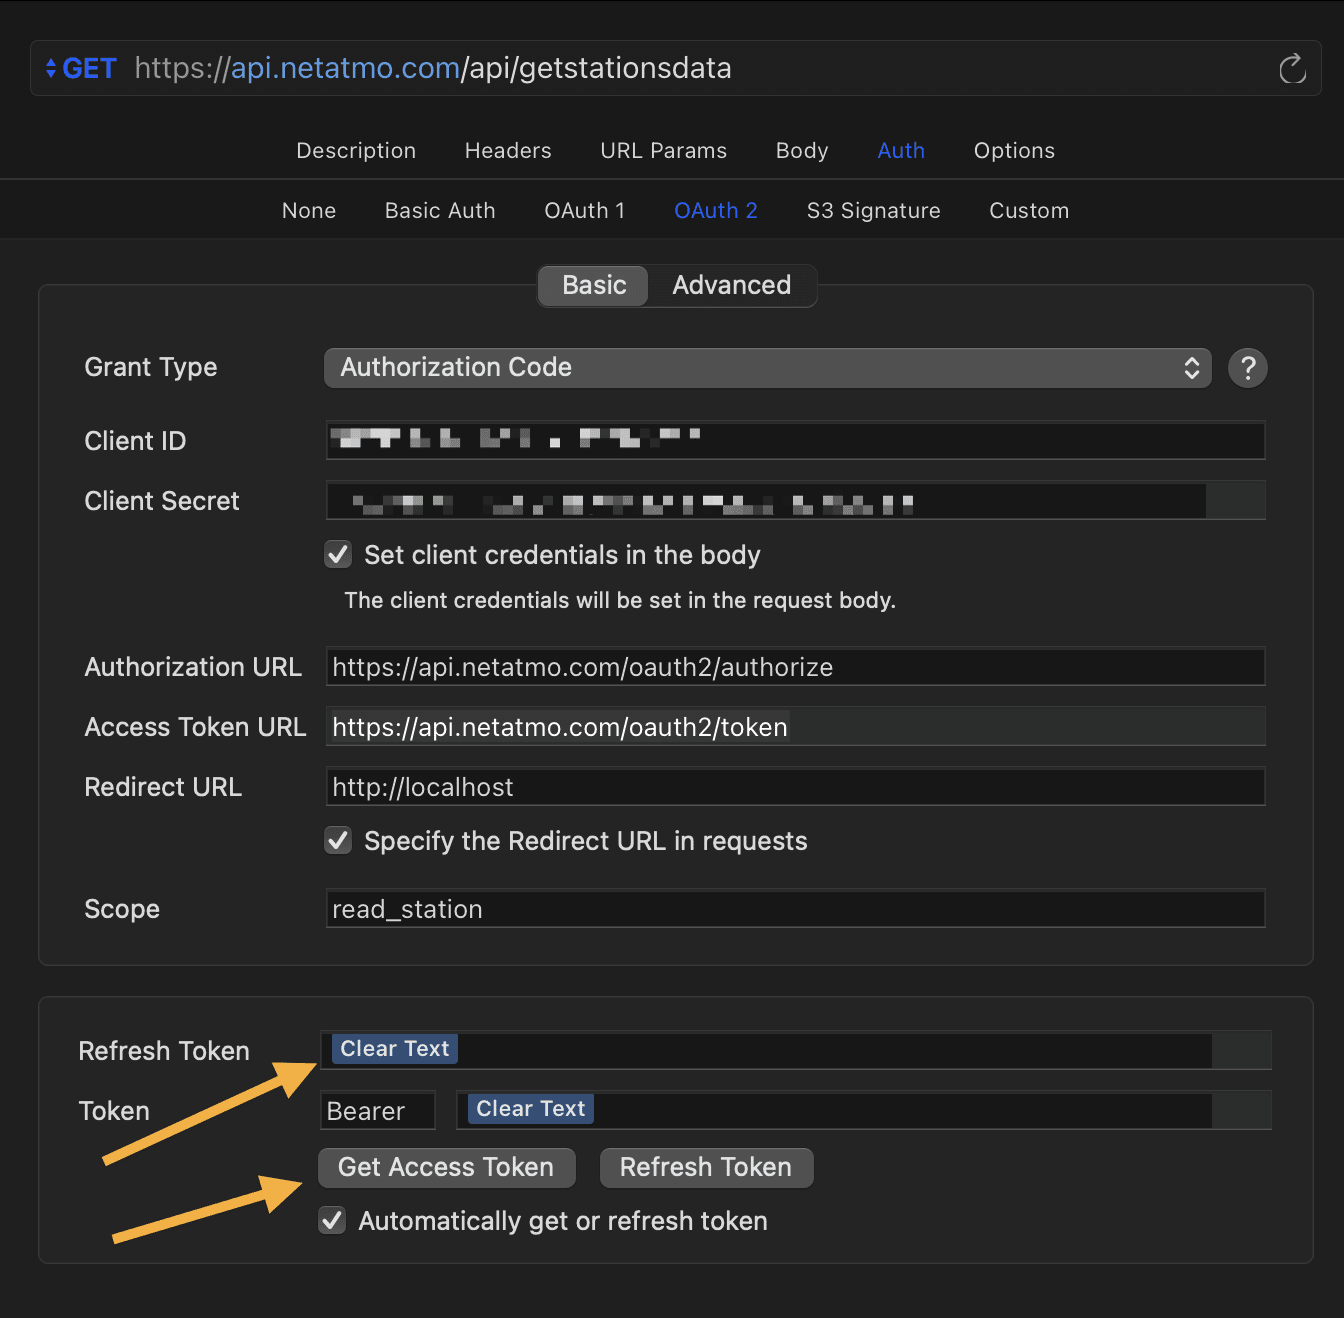
Task: Uncheck Set client credentials in the body
Action: pyautogui.click(x=338, y=555)
